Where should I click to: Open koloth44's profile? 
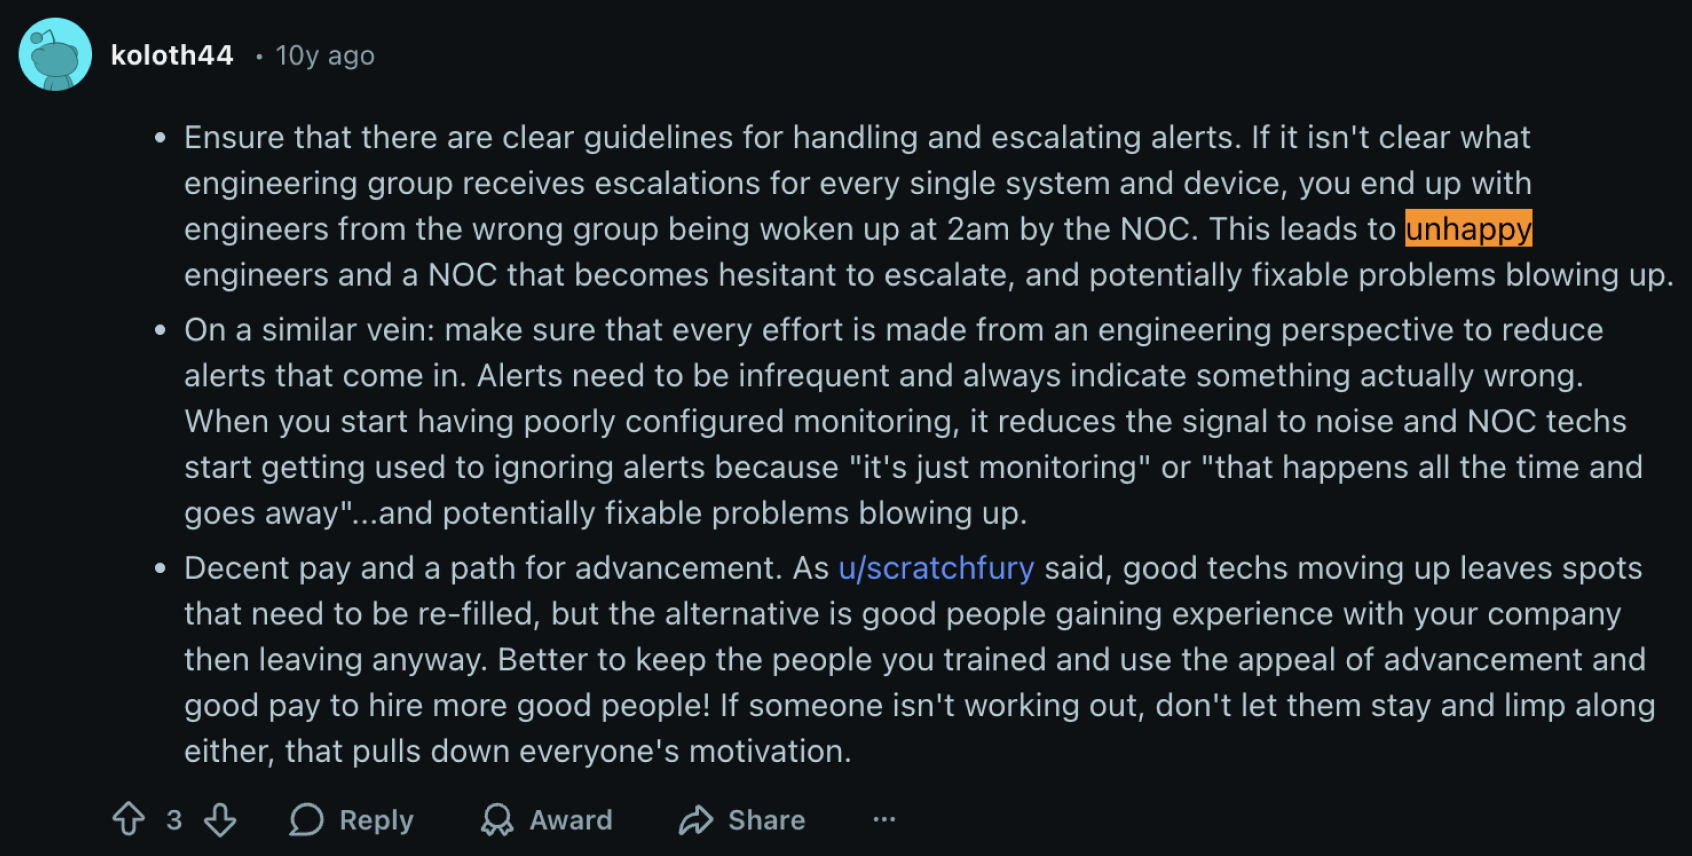173,55
